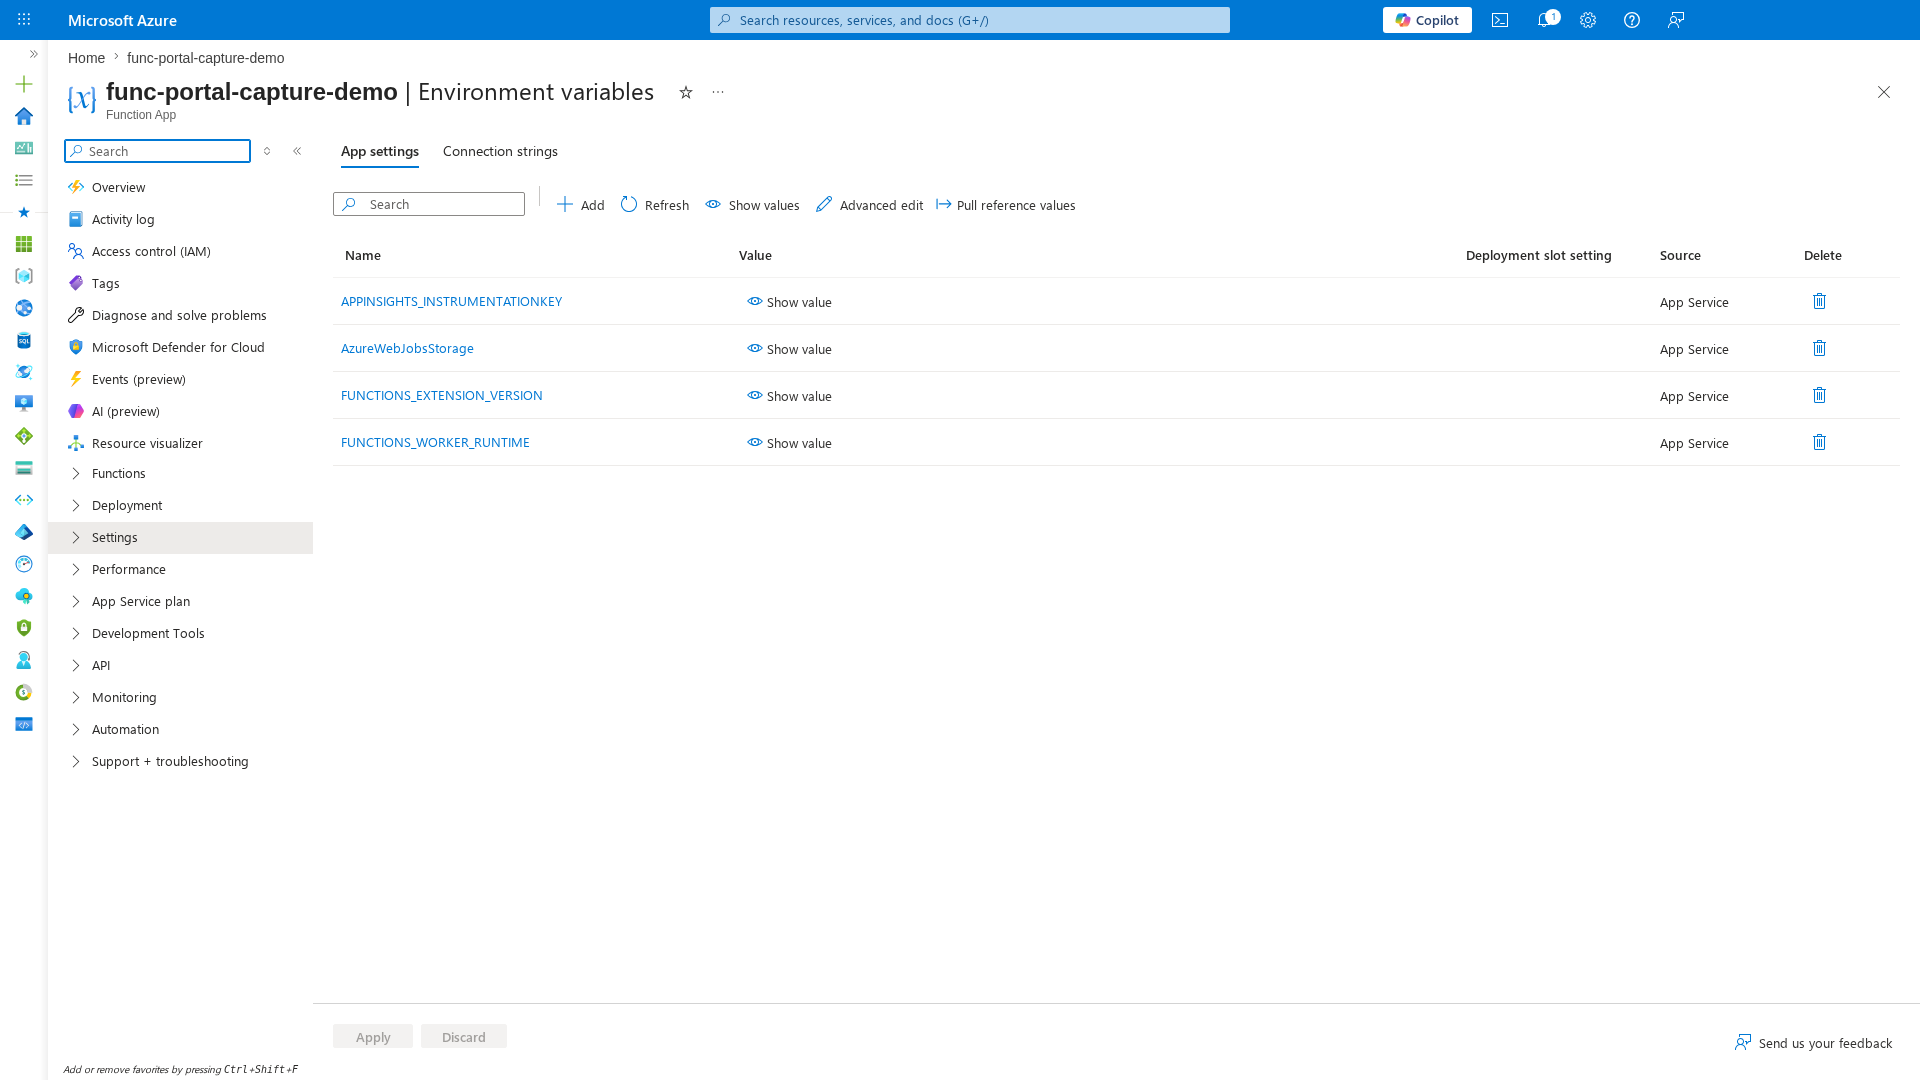The width and height of the screenshot is (1920, 1080).
Task: Open the Dashboard icon in sidebar
Action: [x=24, y=148]
